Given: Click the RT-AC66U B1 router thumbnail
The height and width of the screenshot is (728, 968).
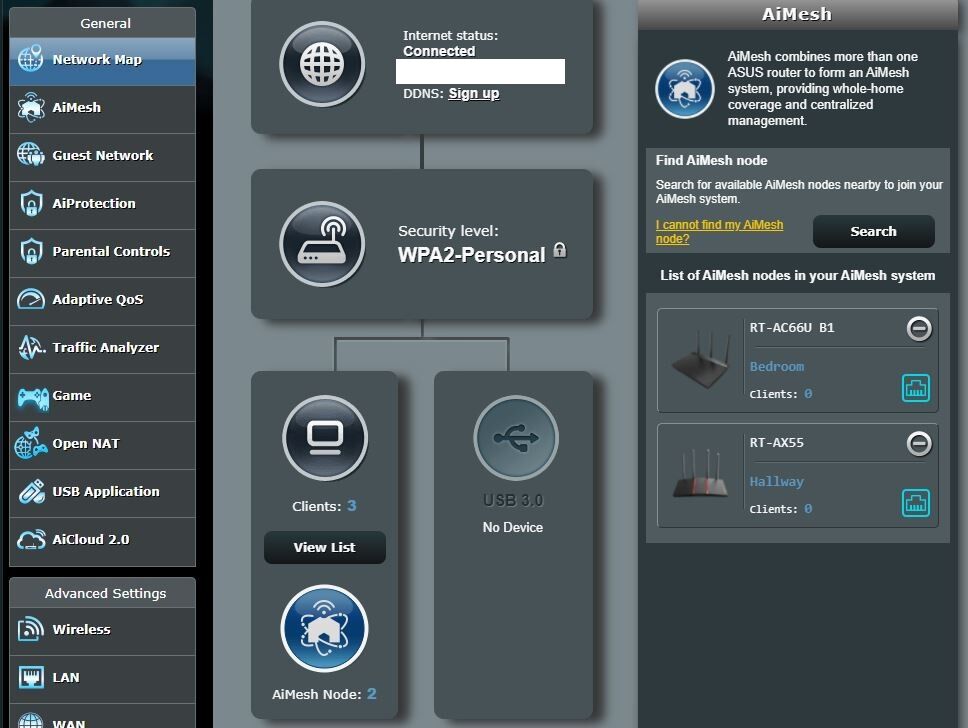Looking at the screenshot, I should [701, 360].
